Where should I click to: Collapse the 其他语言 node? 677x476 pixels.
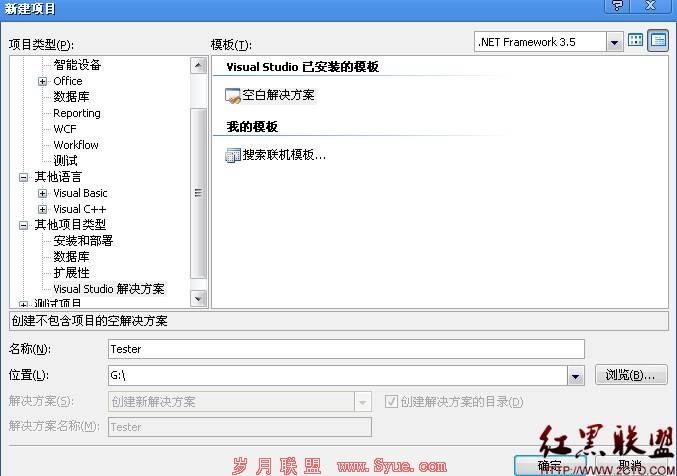(x=24, y=177)
